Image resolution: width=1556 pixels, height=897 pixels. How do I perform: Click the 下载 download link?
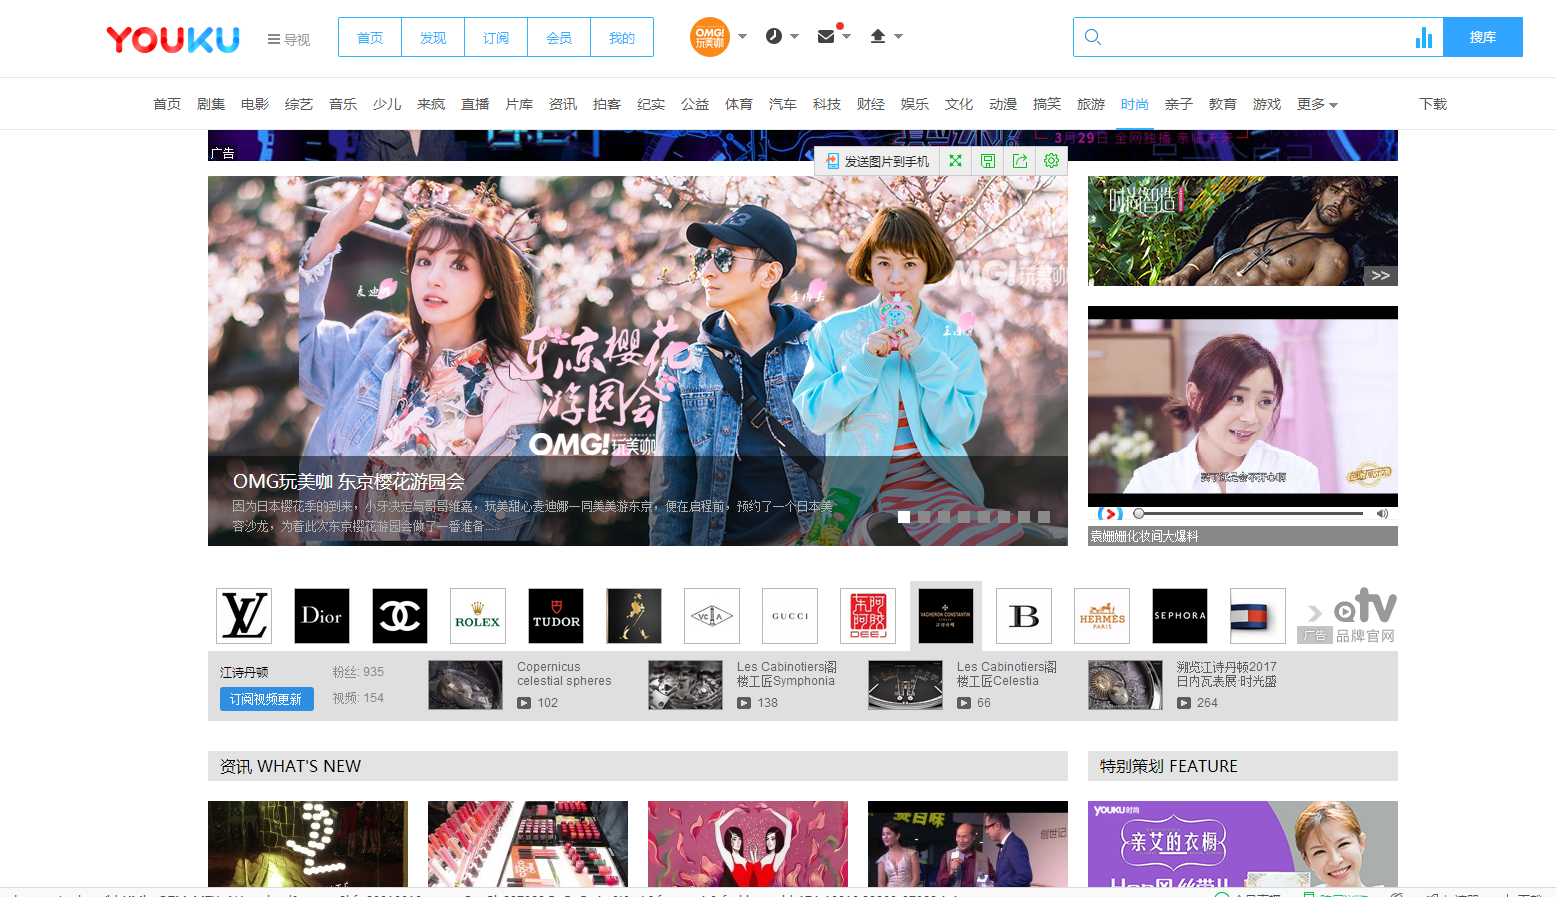1433,104
